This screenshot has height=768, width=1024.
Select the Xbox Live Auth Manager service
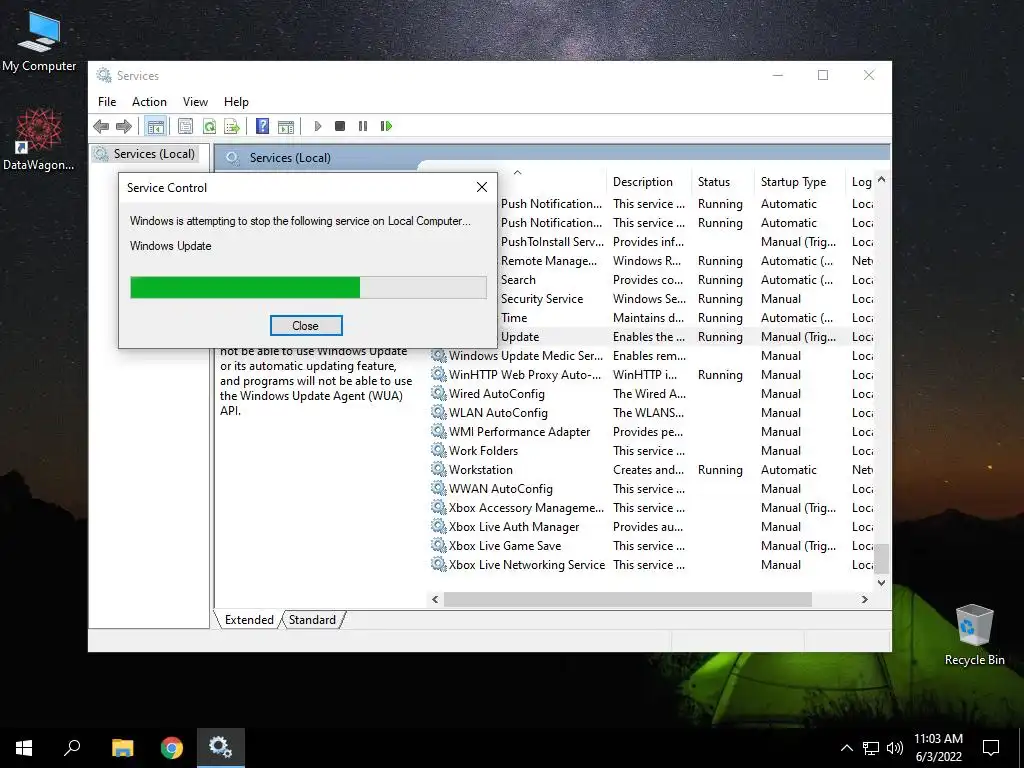pos(514,526)
